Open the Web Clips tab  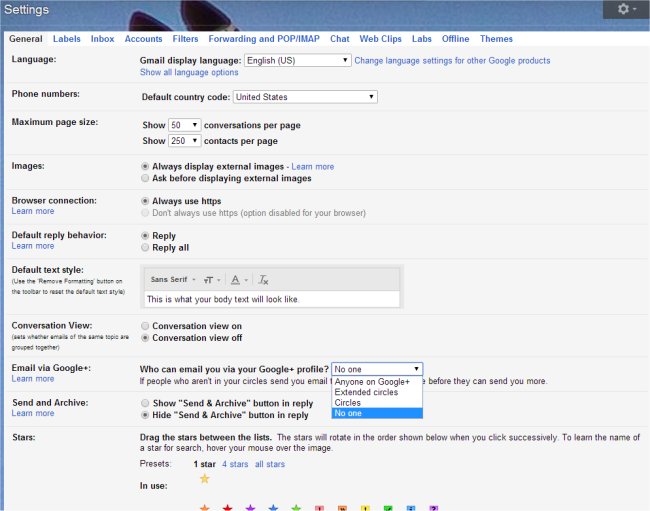(381, 39)
